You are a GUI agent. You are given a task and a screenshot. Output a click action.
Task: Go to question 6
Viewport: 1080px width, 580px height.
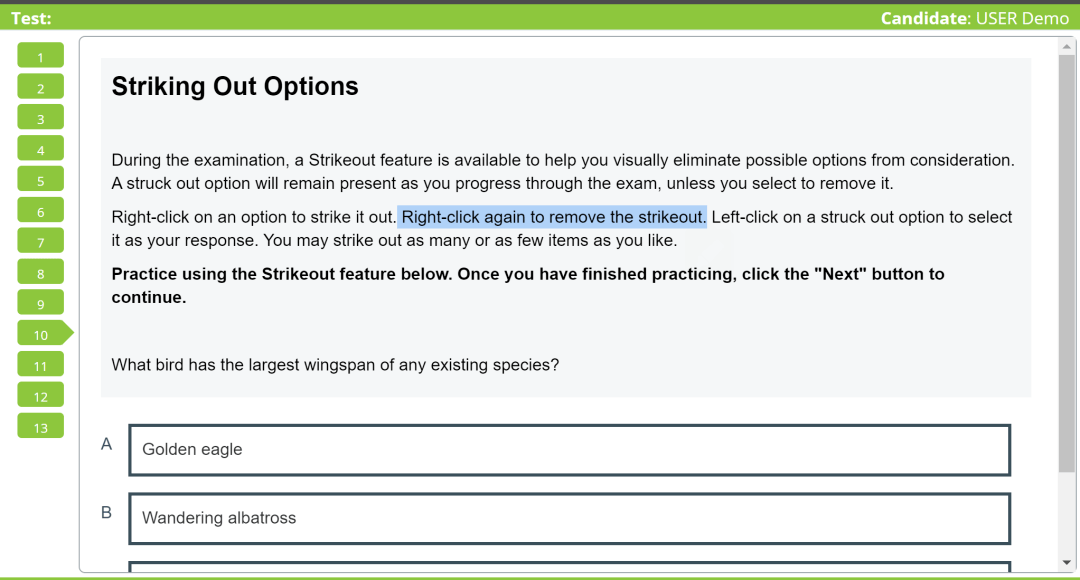coord(41,210)
